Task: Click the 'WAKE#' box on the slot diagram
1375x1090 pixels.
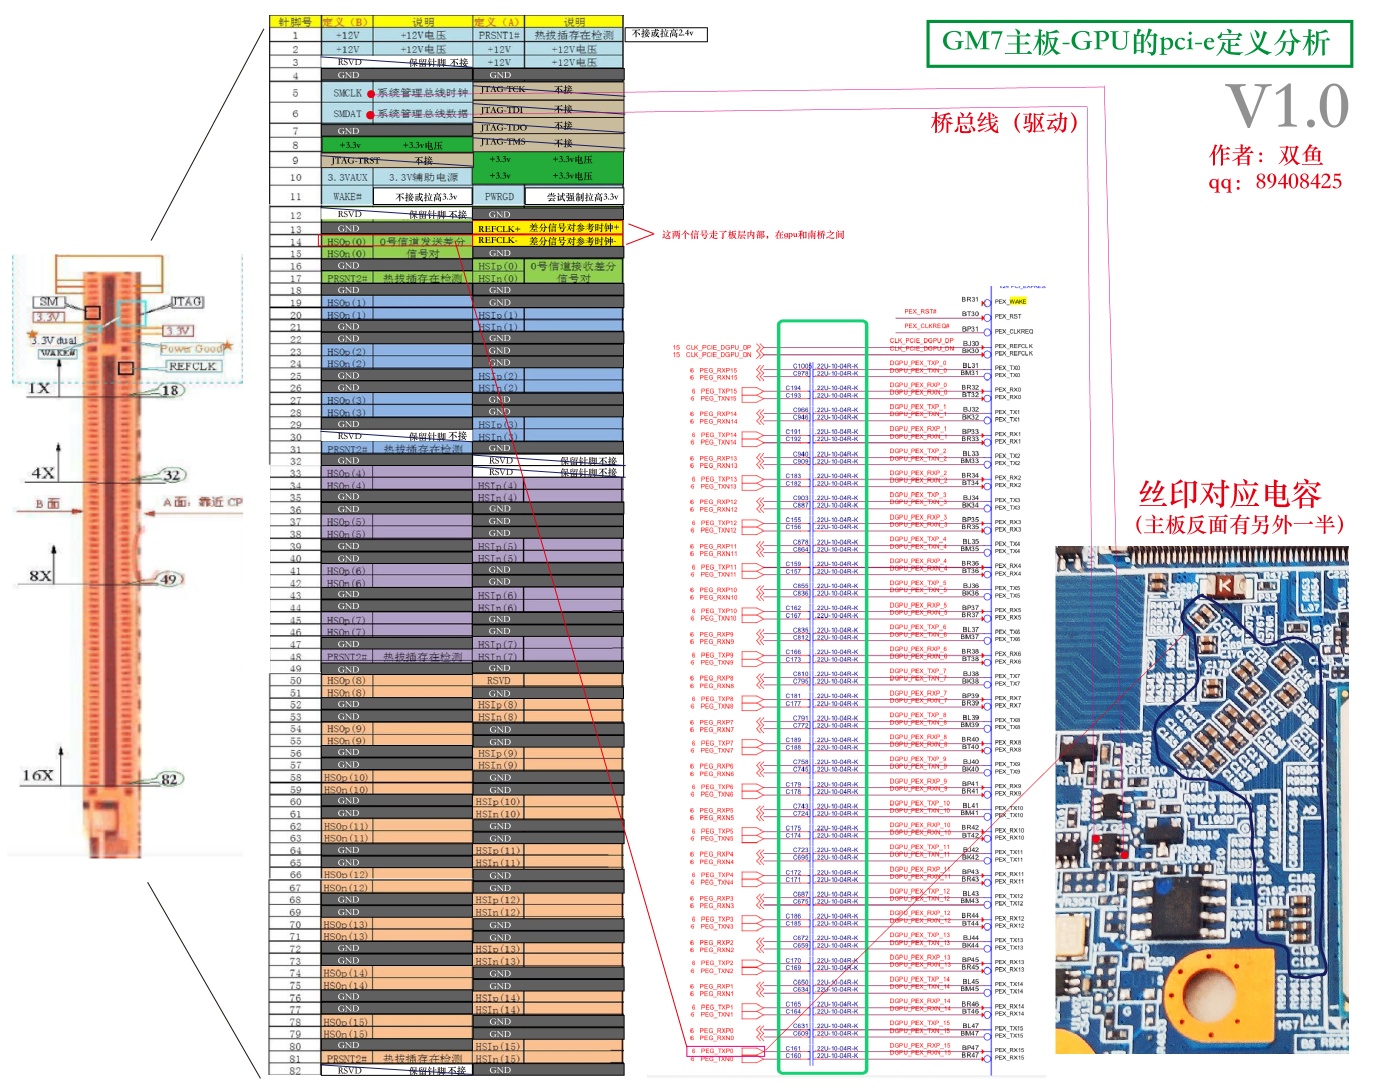Action: click(x=58, y=353)
